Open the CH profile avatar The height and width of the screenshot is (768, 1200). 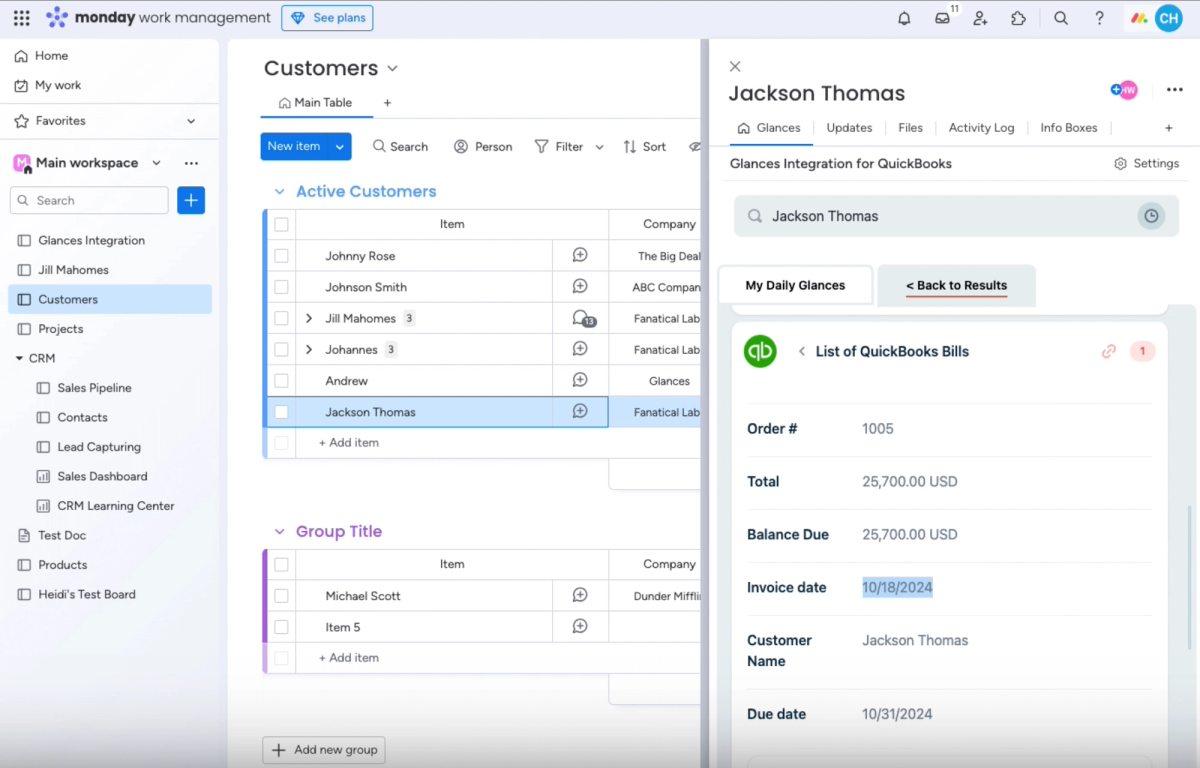1168,18
